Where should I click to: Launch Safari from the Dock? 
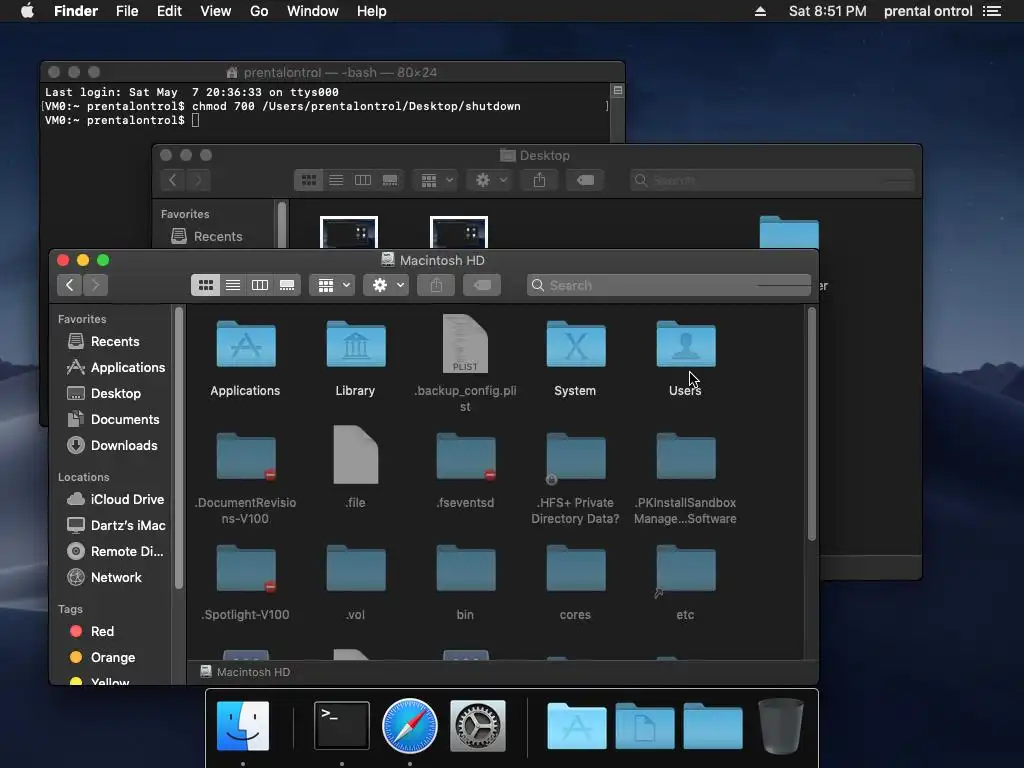click(x=409, y=726)
